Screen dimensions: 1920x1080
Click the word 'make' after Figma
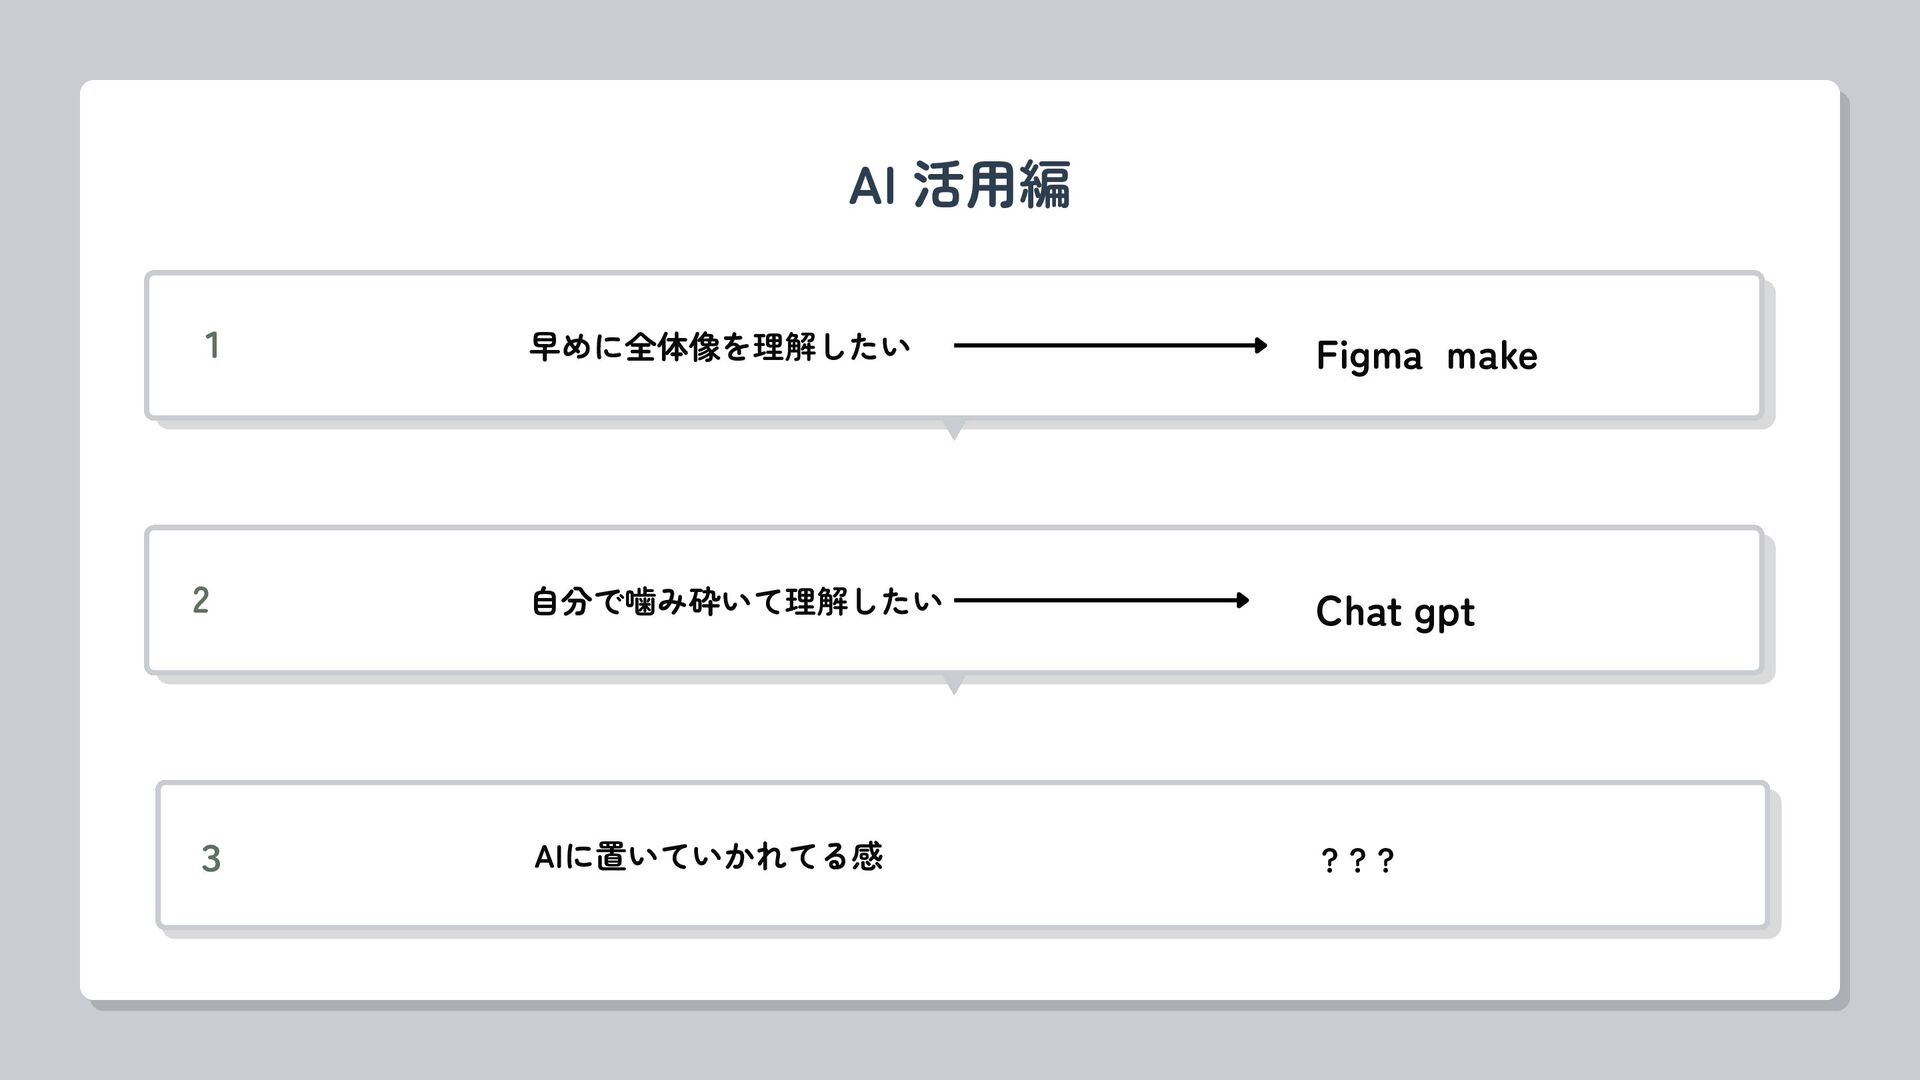tap(1491, 356)
